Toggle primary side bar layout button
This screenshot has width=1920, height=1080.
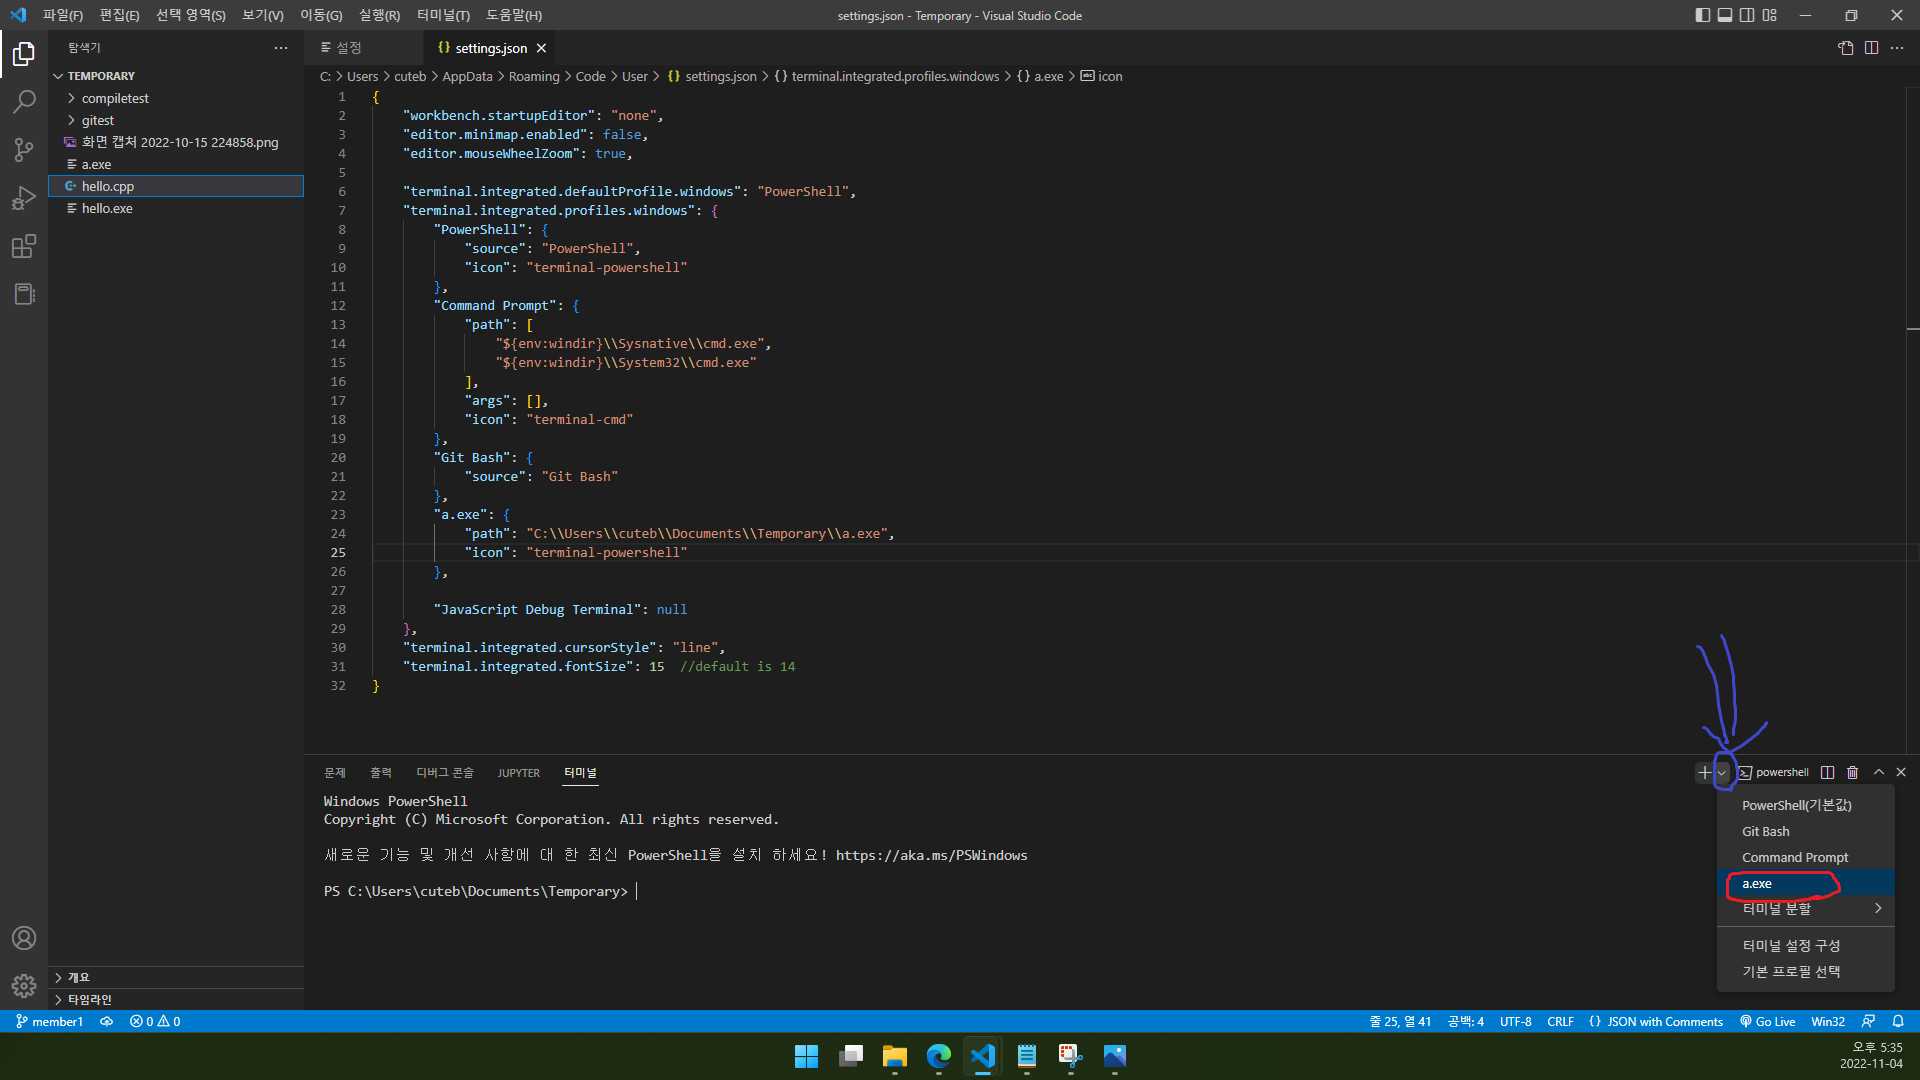click(1703, 15)
